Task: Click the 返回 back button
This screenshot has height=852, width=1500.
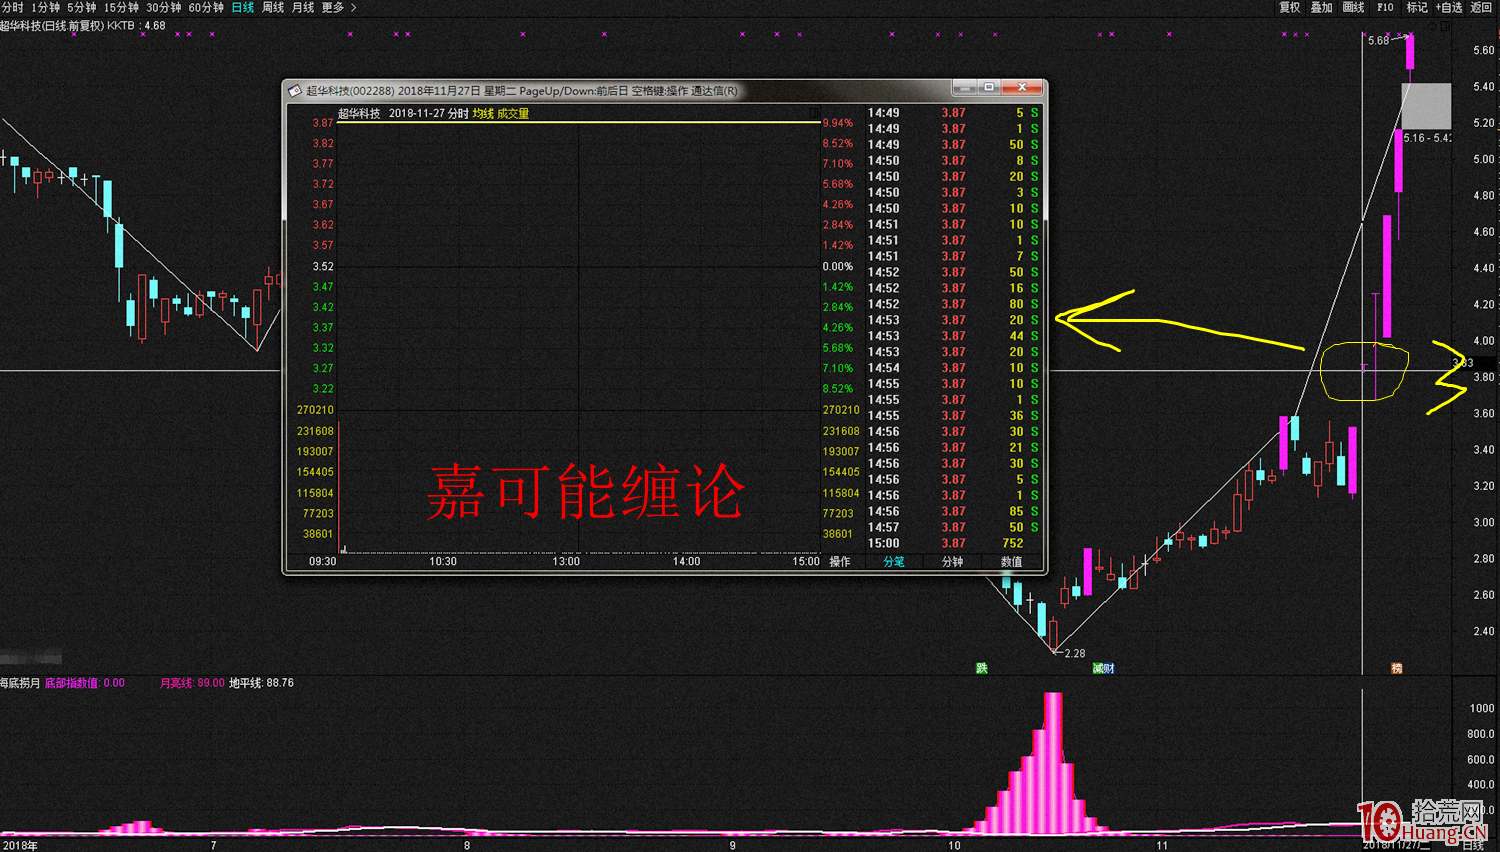Action: tap(1481, 7)
